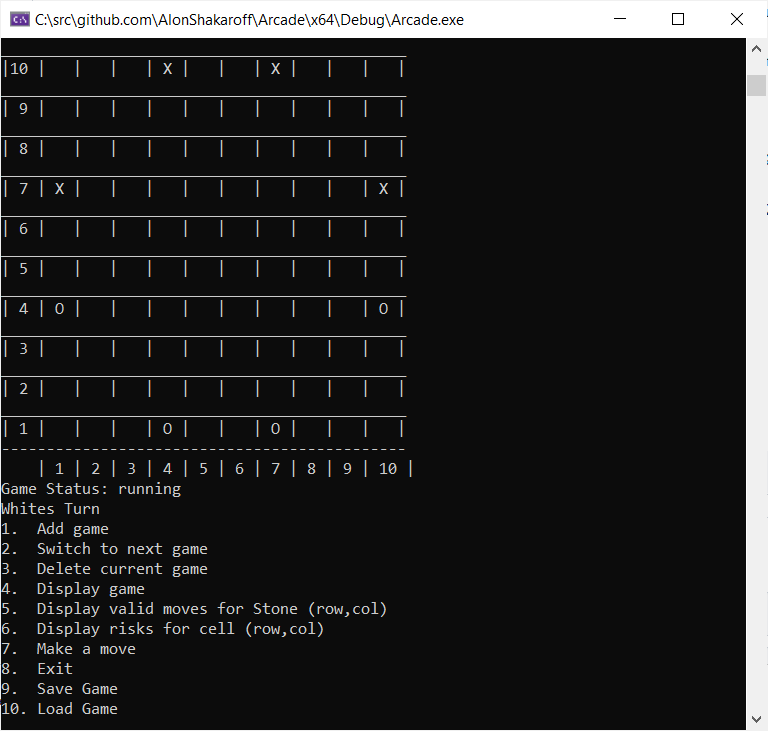
Task: Click the row label 8 on the board
Action: [24, 148]
